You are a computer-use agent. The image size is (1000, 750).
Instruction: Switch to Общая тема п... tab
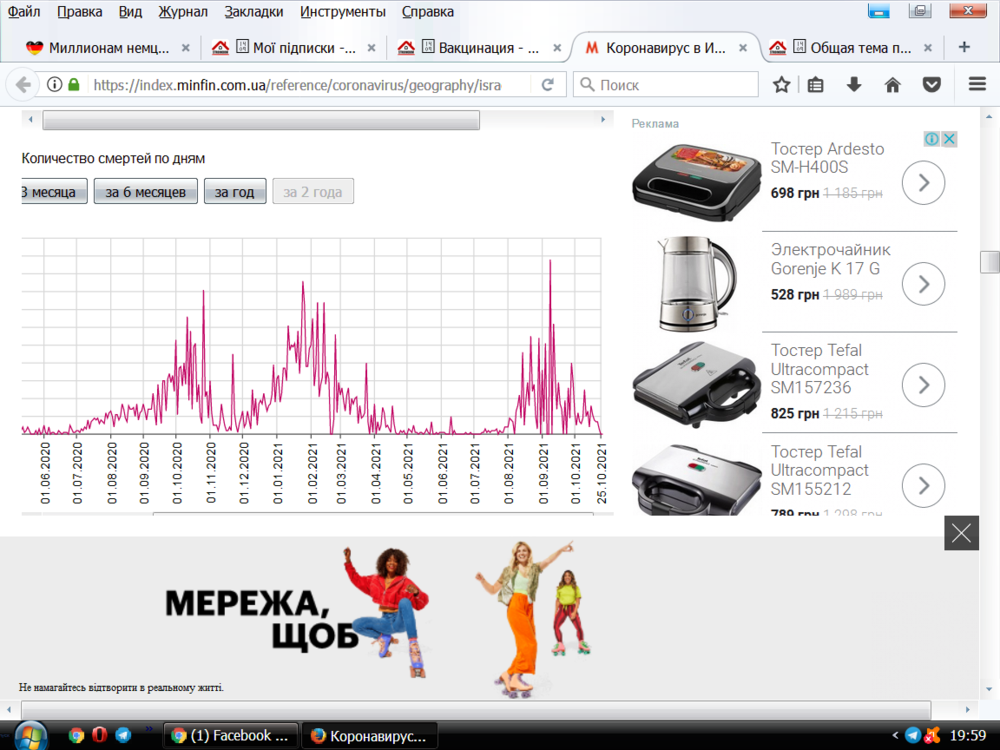851,48
